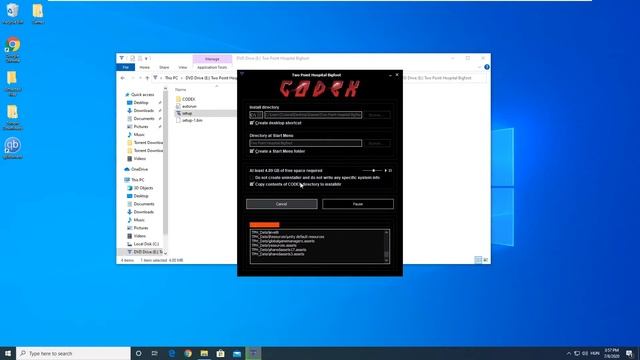Open the notification center icon

629,353
